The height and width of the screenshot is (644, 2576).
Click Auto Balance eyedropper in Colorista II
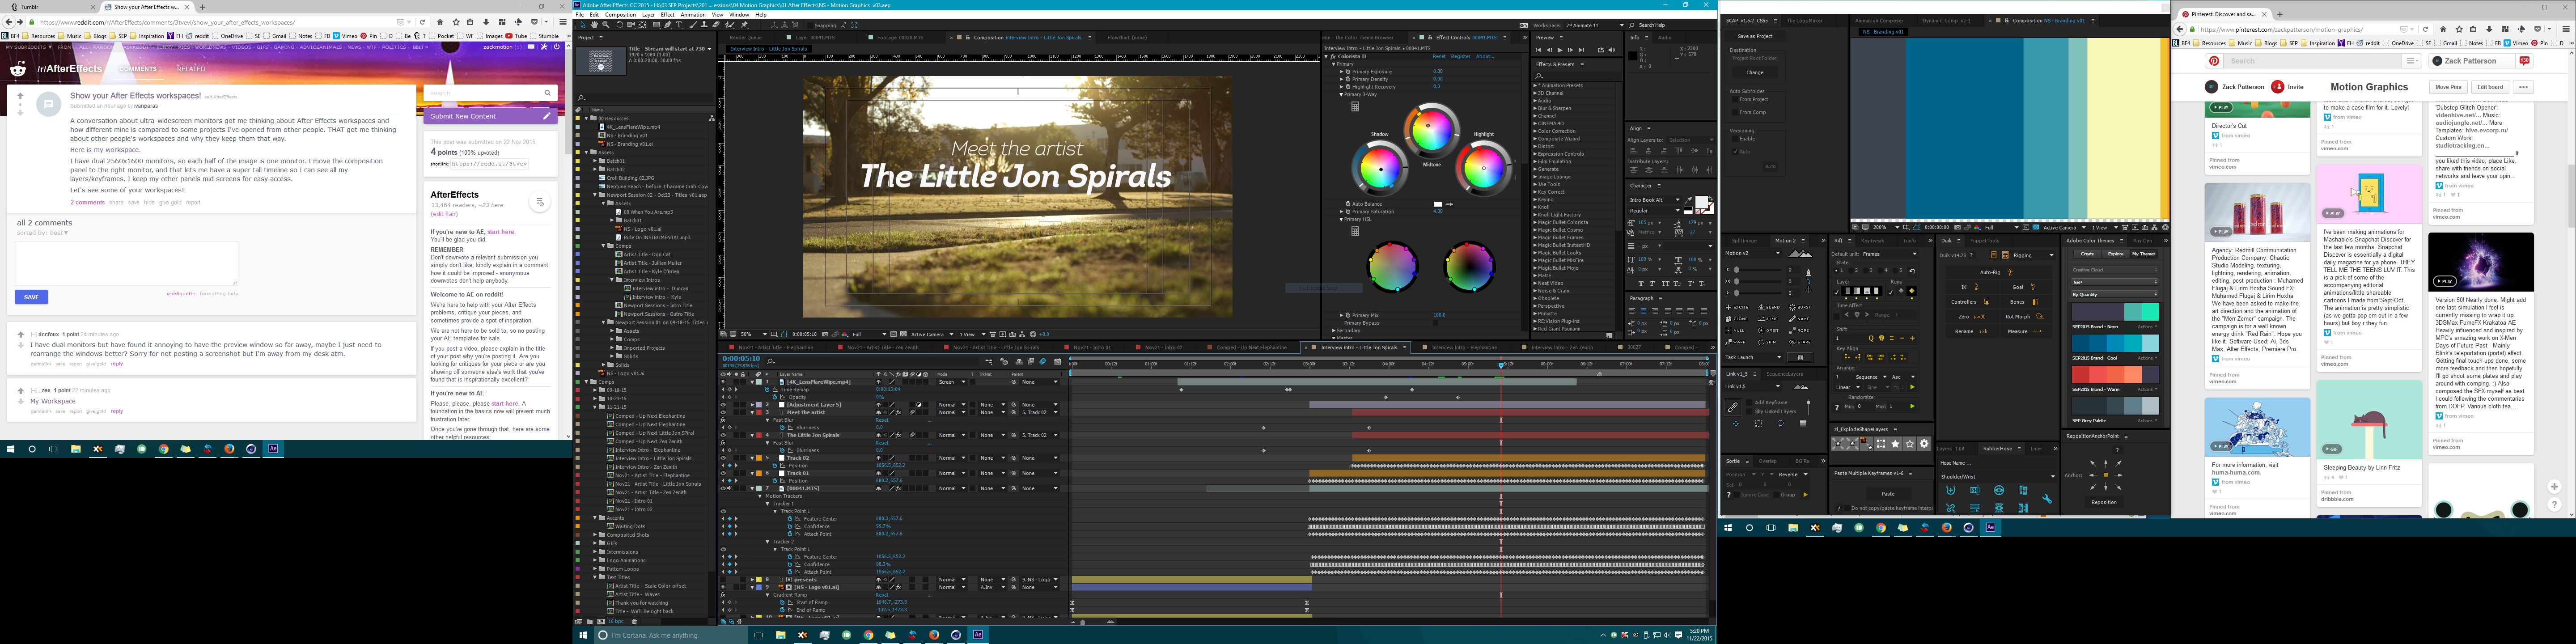click(x=1450, y=204)
